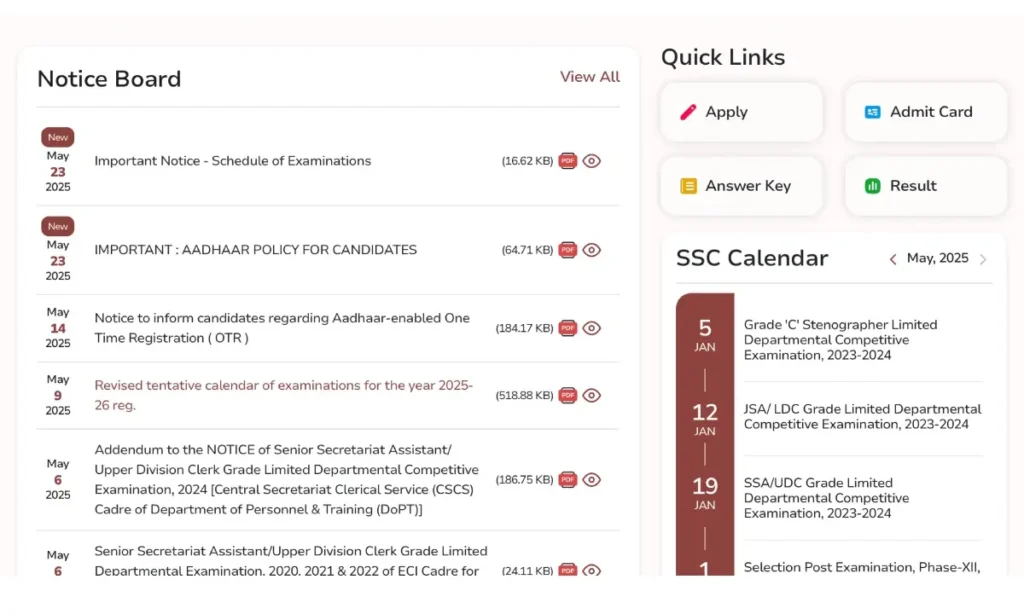This screenshot has width=1024, height=614.
Task: Click the 12 JAN calendar date marker
Action: click(x=705, y=419)
